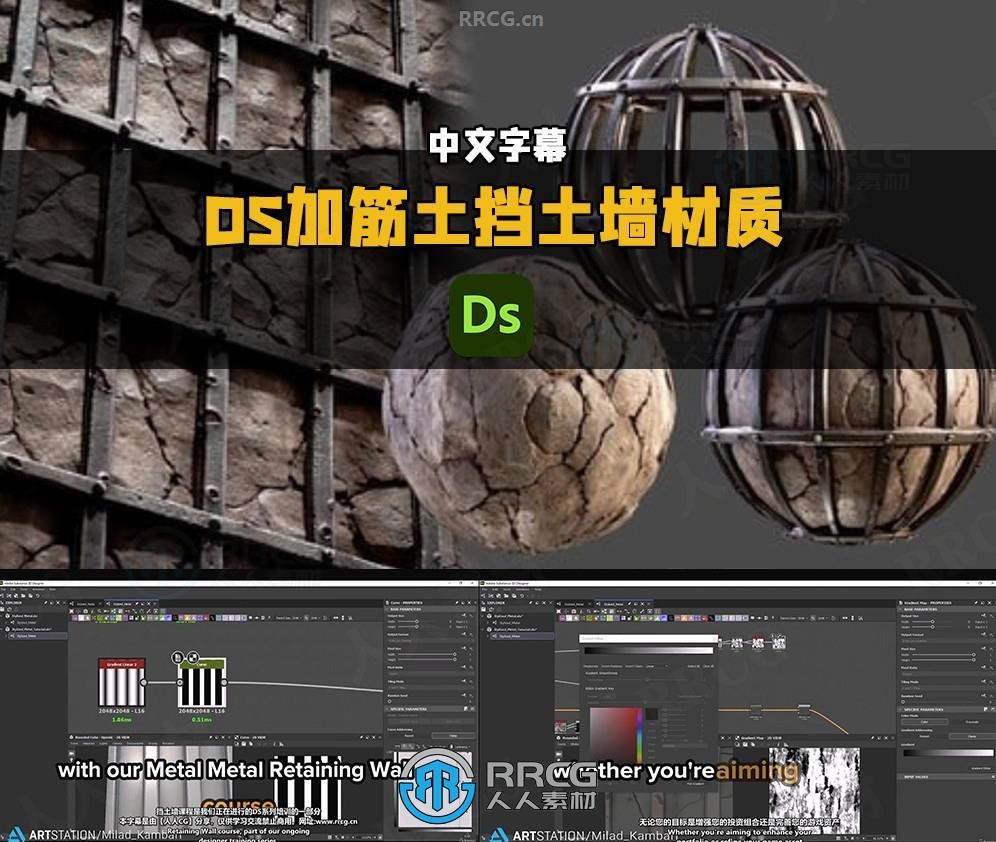Click the Gradient Map 2D preview image
The image size is (996, 842).
click(814, 791)
